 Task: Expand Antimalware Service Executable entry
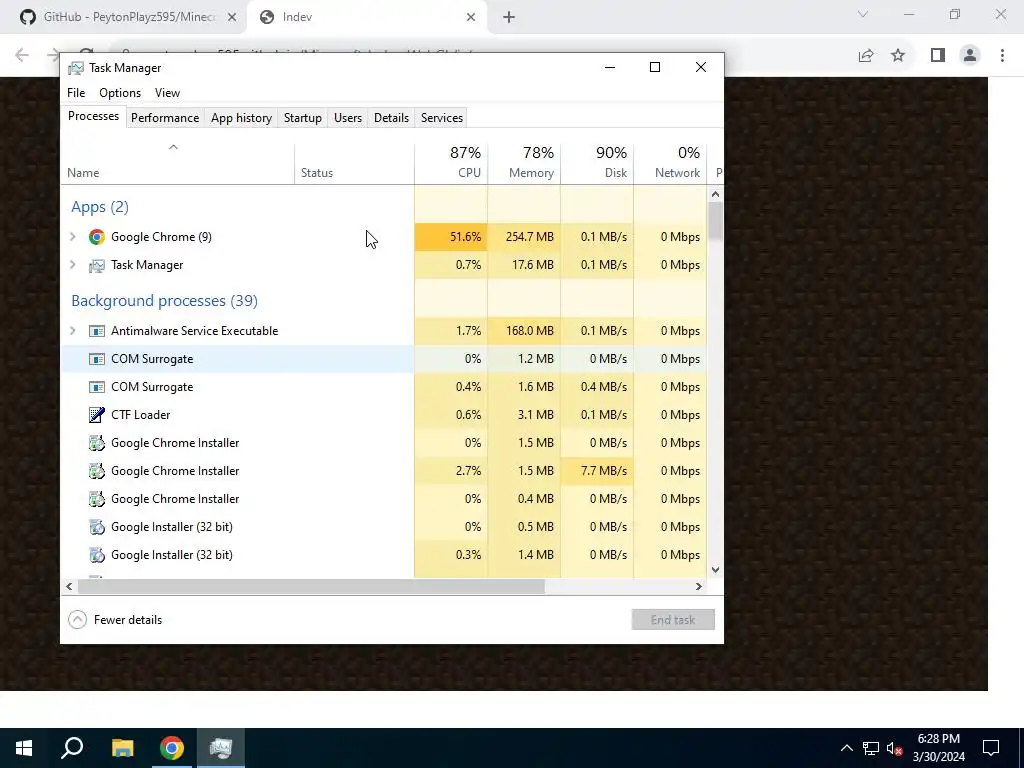point(72,331)
